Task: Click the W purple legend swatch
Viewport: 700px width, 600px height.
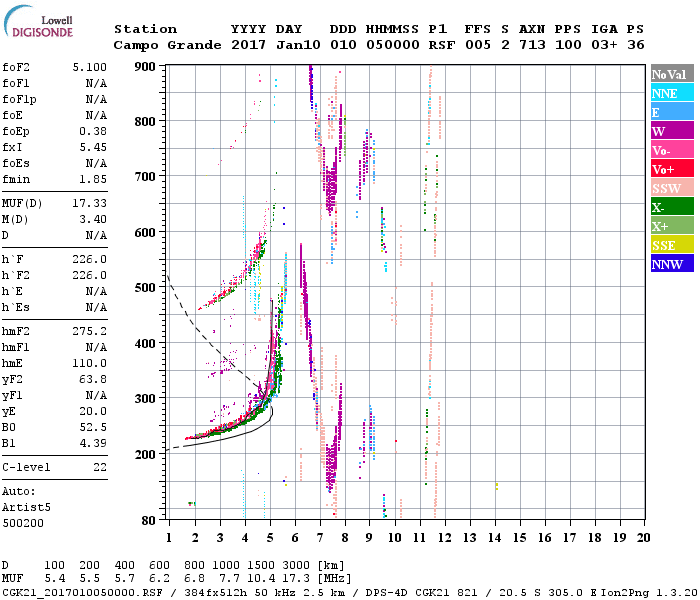Action: [672, 131]
